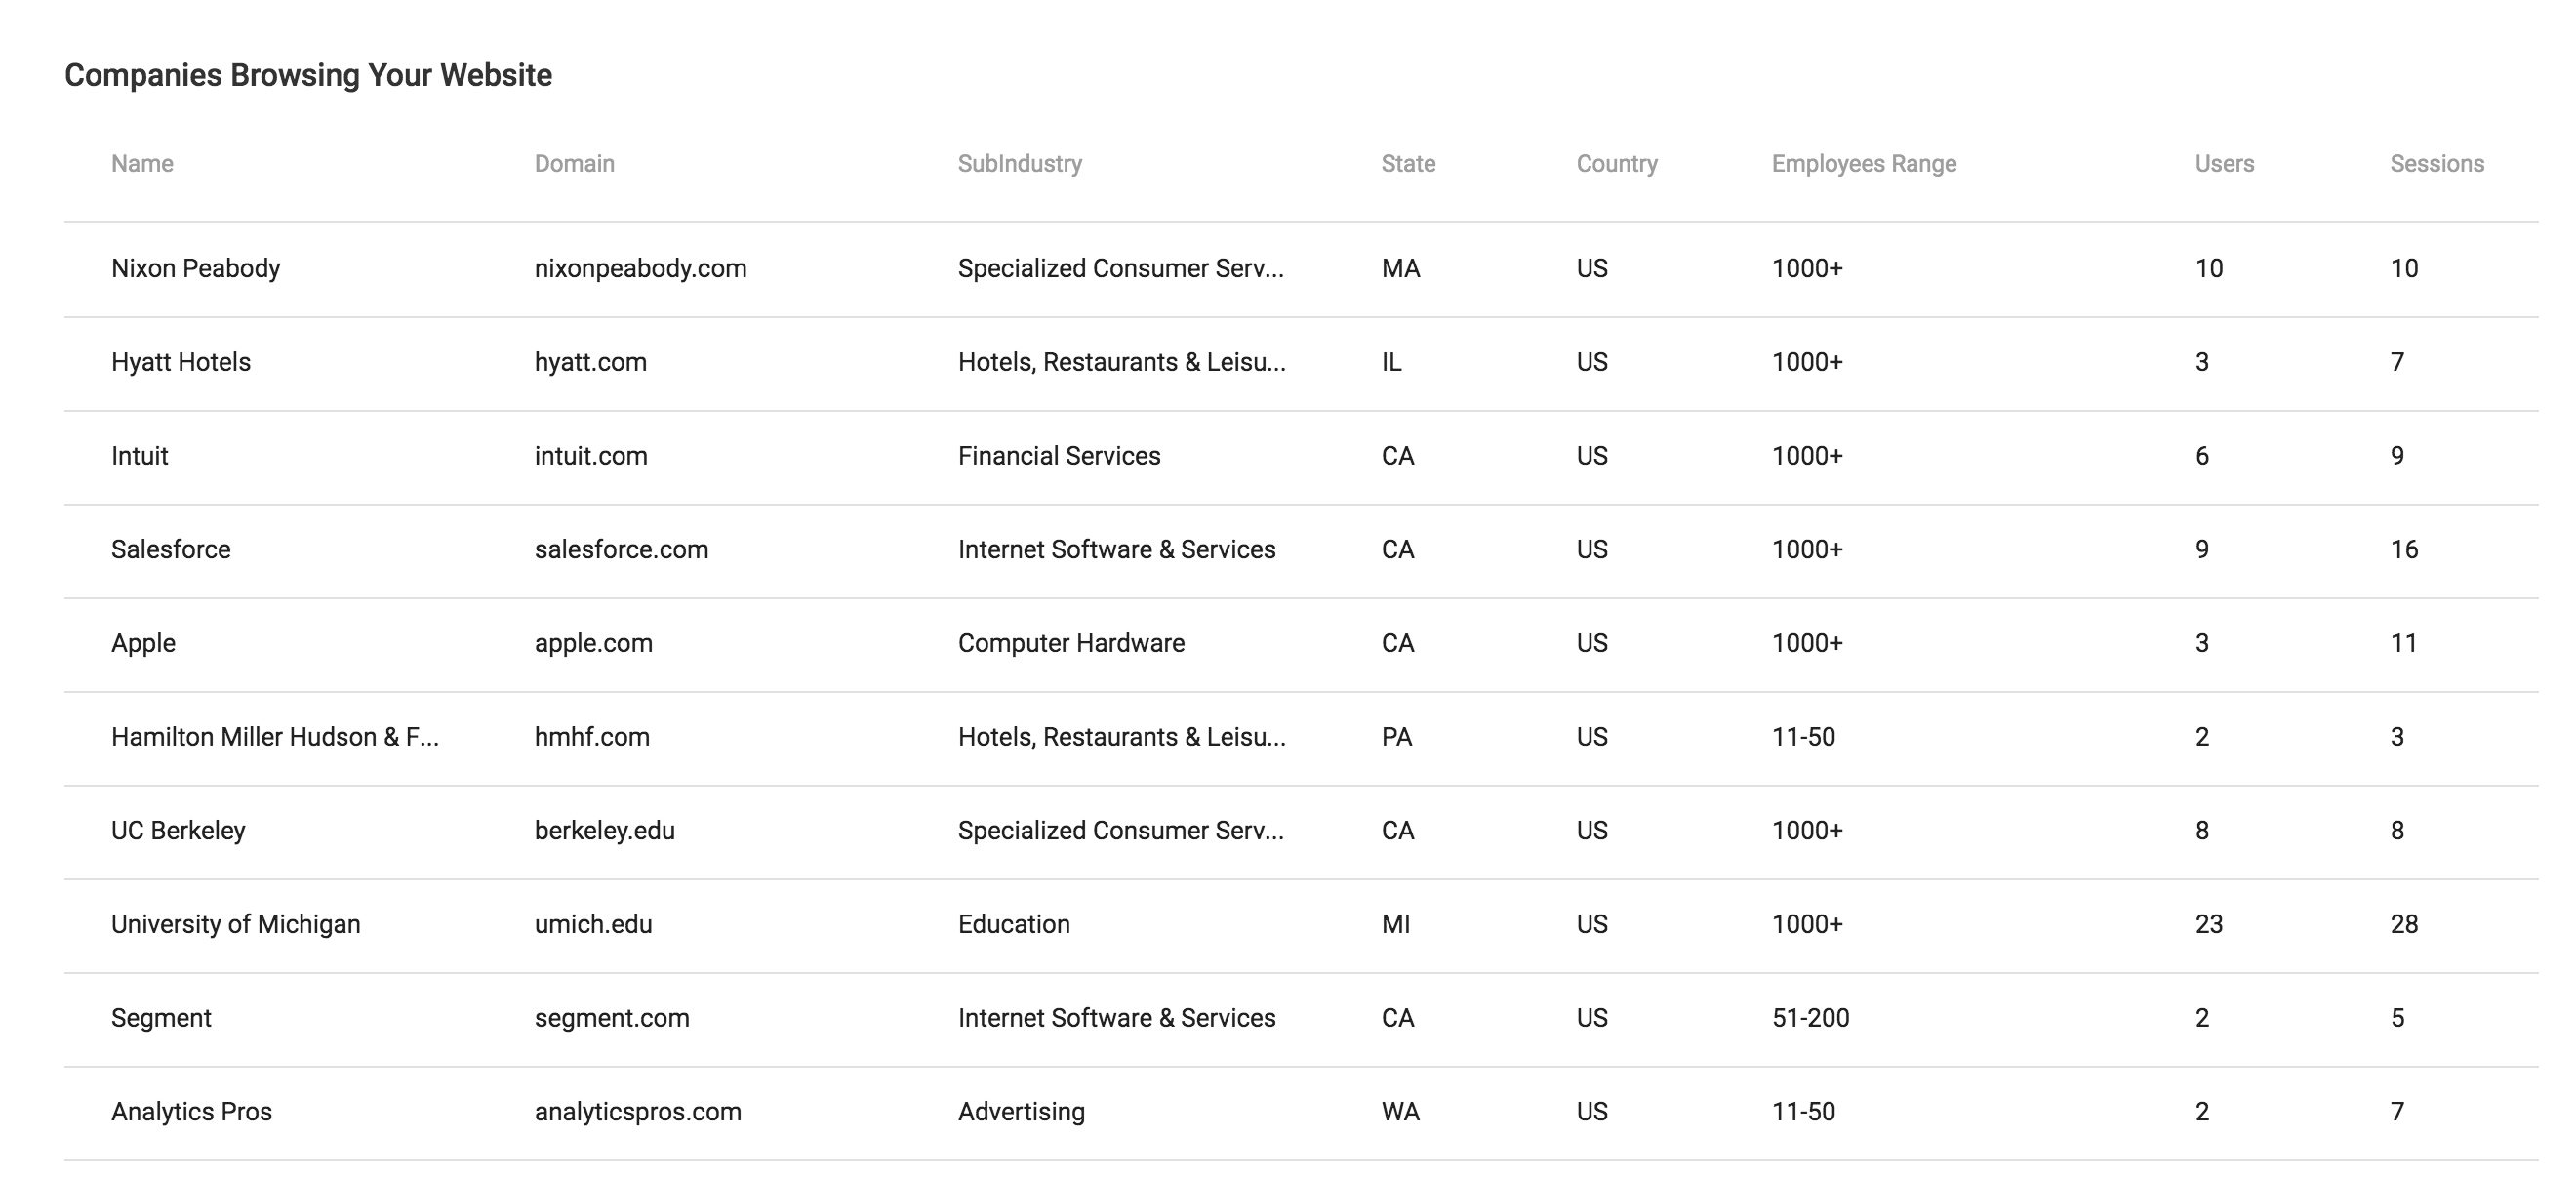This screenshot has height=1179, width=2576.
Task: Click apple.com domain cell
Action: [593, 644]
